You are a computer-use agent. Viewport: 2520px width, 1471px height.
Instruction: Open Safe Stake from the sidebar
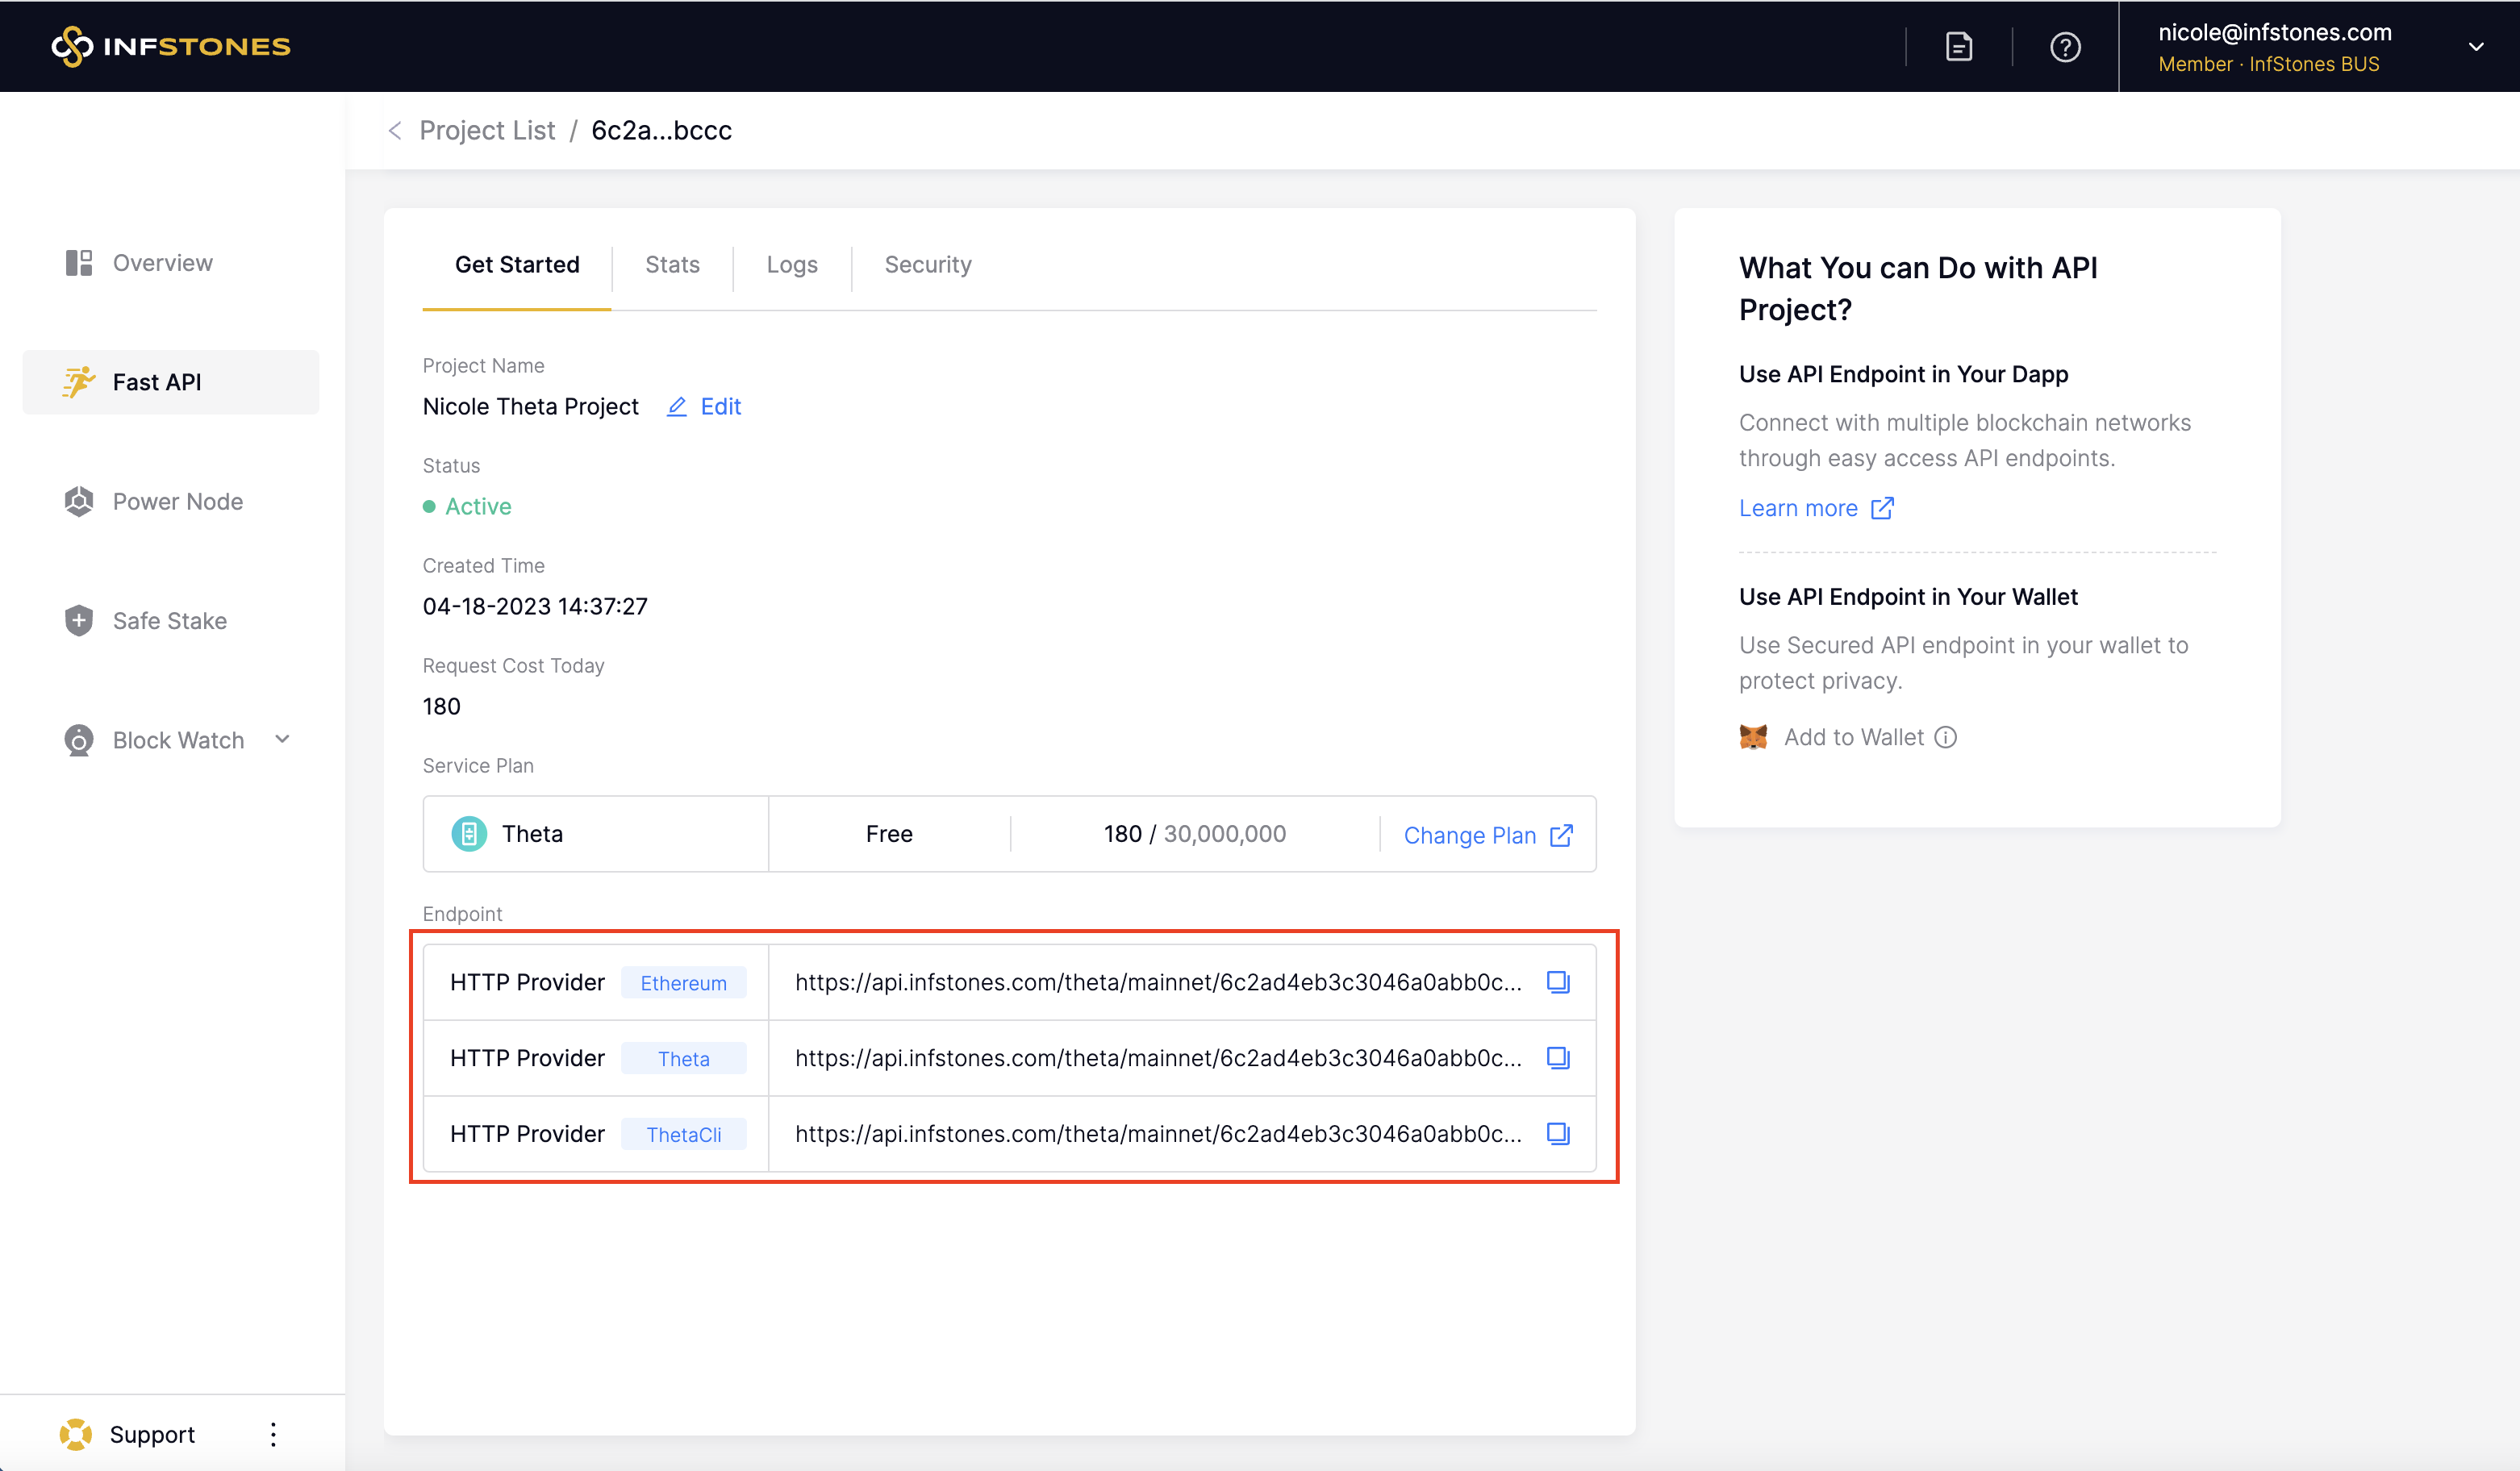tap(169, 621)
